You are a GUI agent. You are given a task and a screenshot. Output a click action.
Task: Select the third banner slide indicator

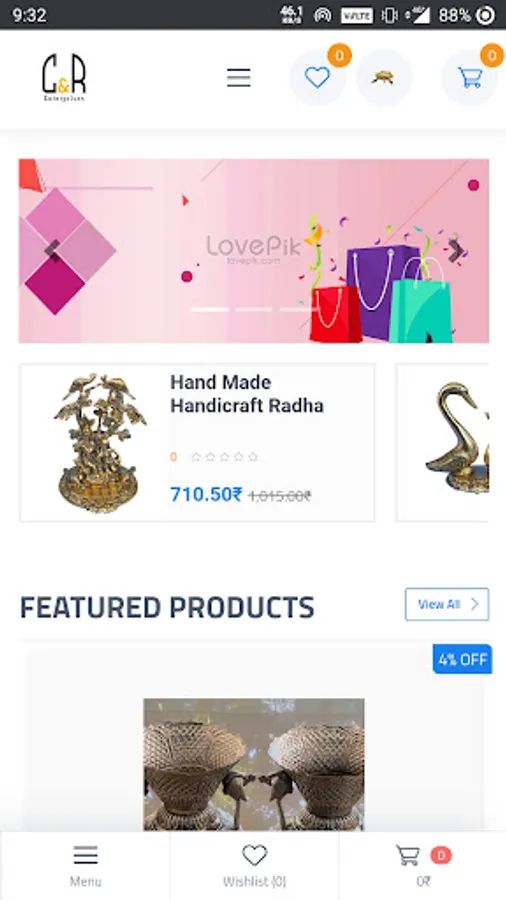(295, 309)
